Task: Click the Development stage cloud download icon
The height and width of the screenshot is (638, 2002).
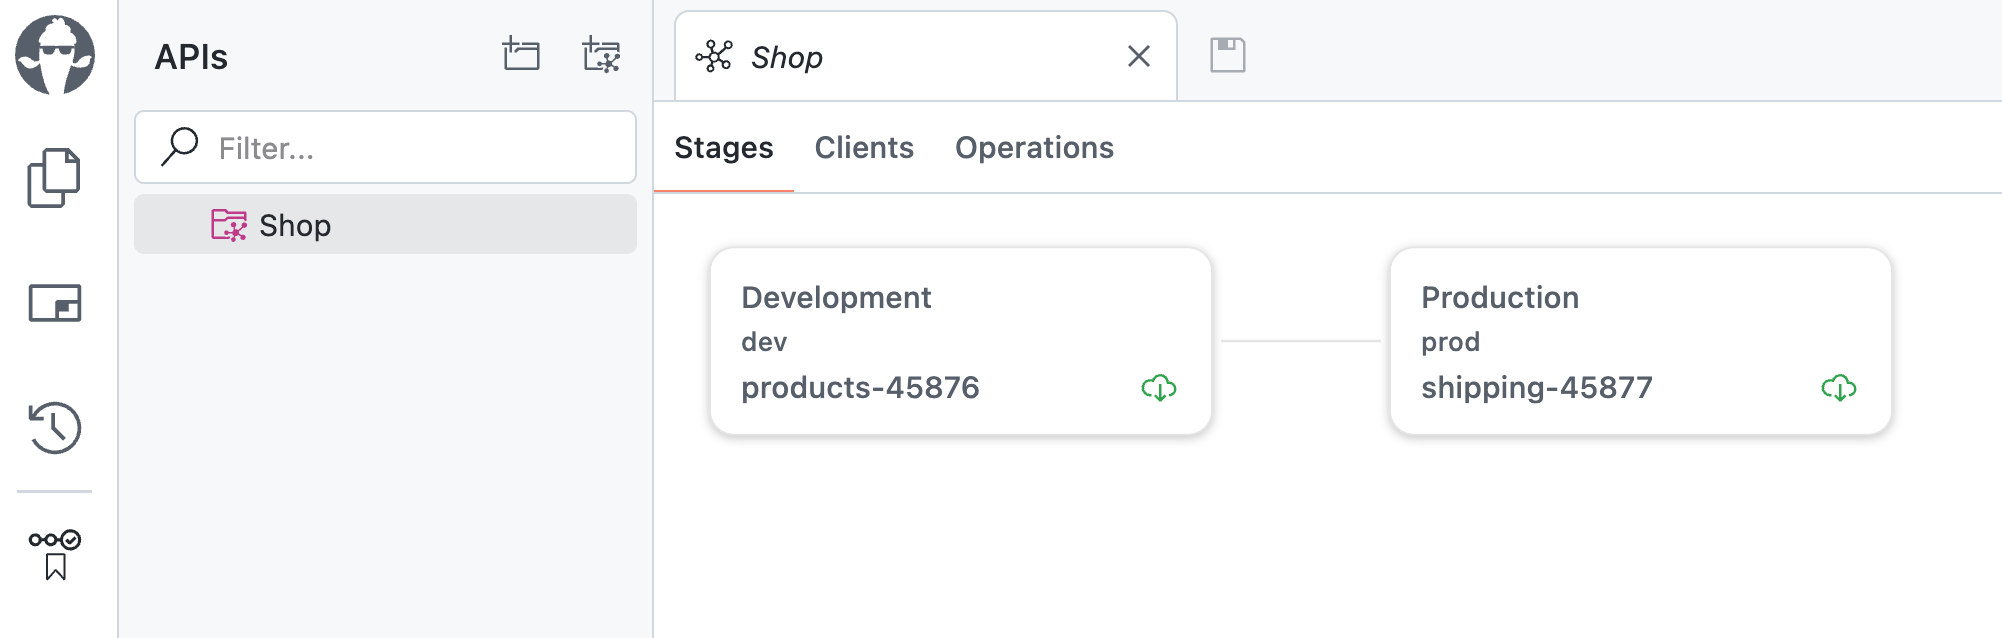Action: [x=1159, y=388]
